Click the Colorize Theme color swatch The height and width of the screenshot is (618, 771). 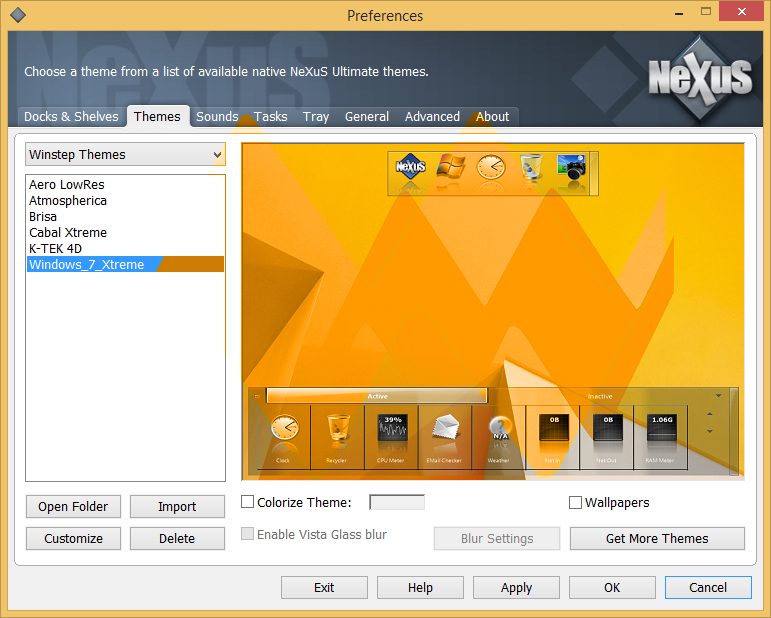click(x=397, y=502)
